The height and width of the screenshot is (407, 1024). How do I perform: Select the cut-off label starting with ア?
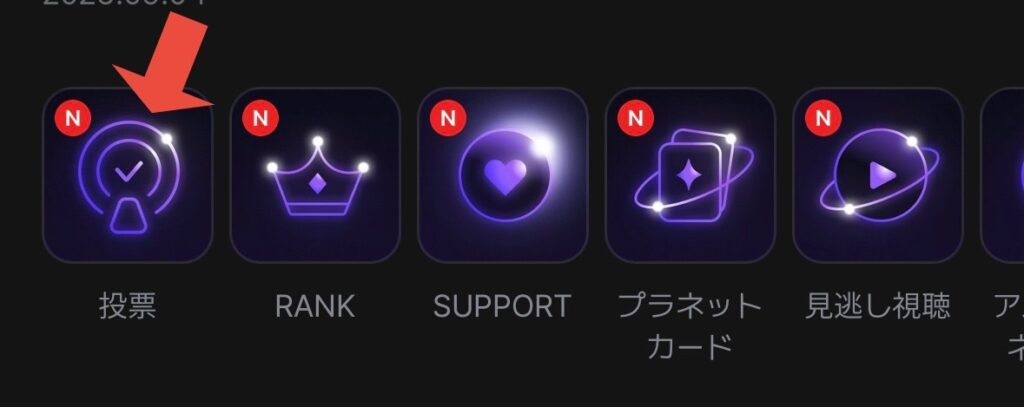1010,326
